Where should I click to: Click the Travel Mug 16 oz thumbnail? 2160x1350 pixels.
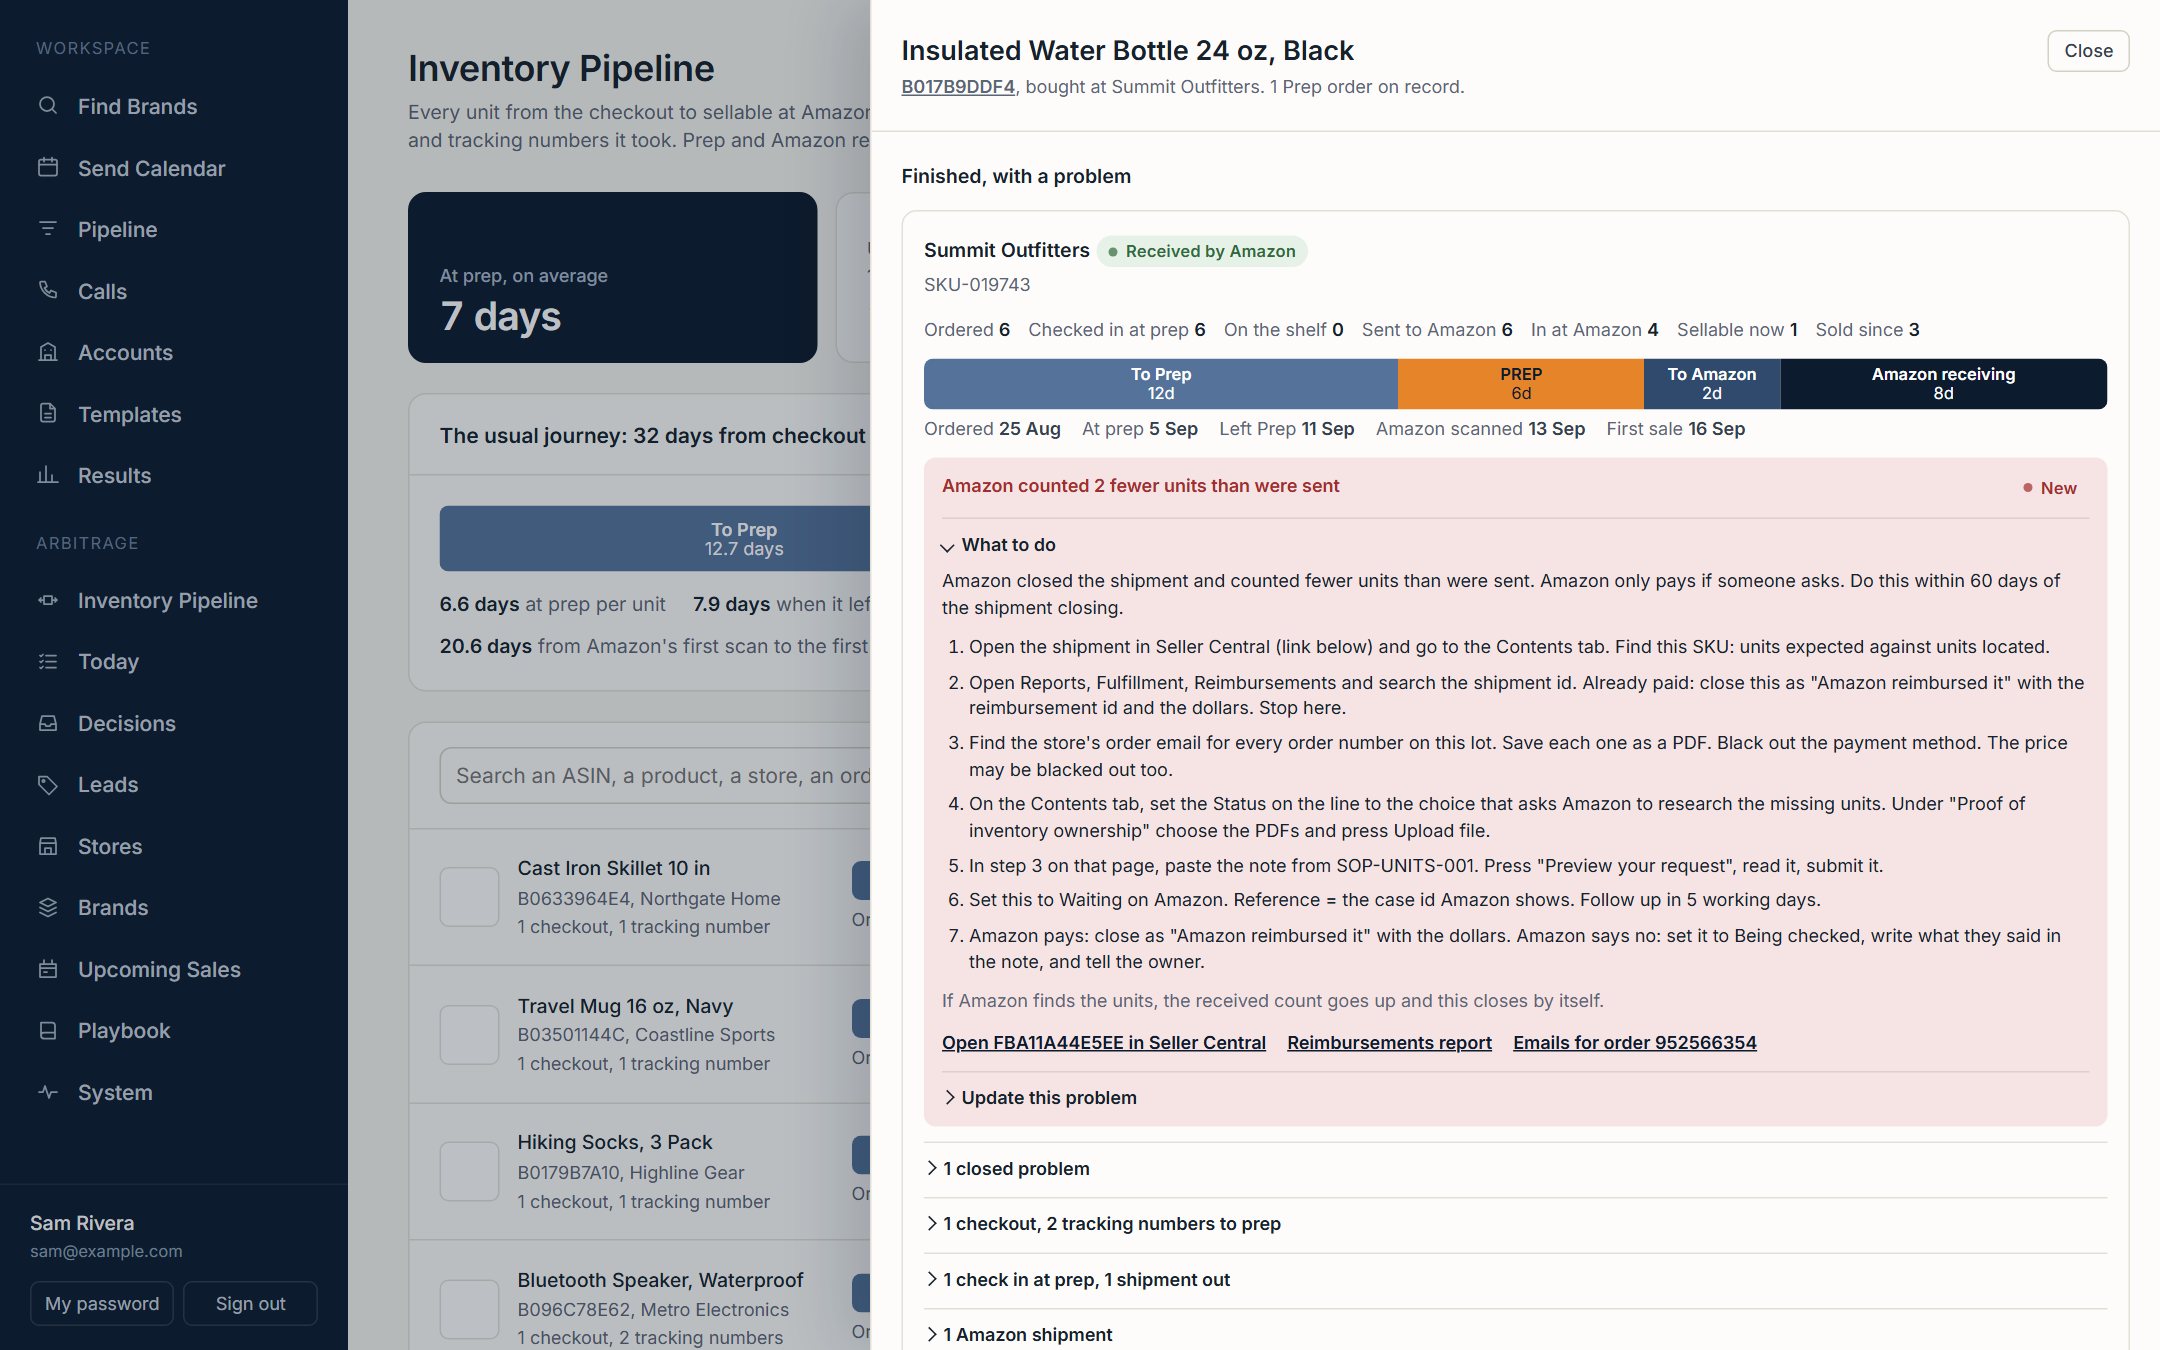pyautogui.click(x=469, y=1034)
